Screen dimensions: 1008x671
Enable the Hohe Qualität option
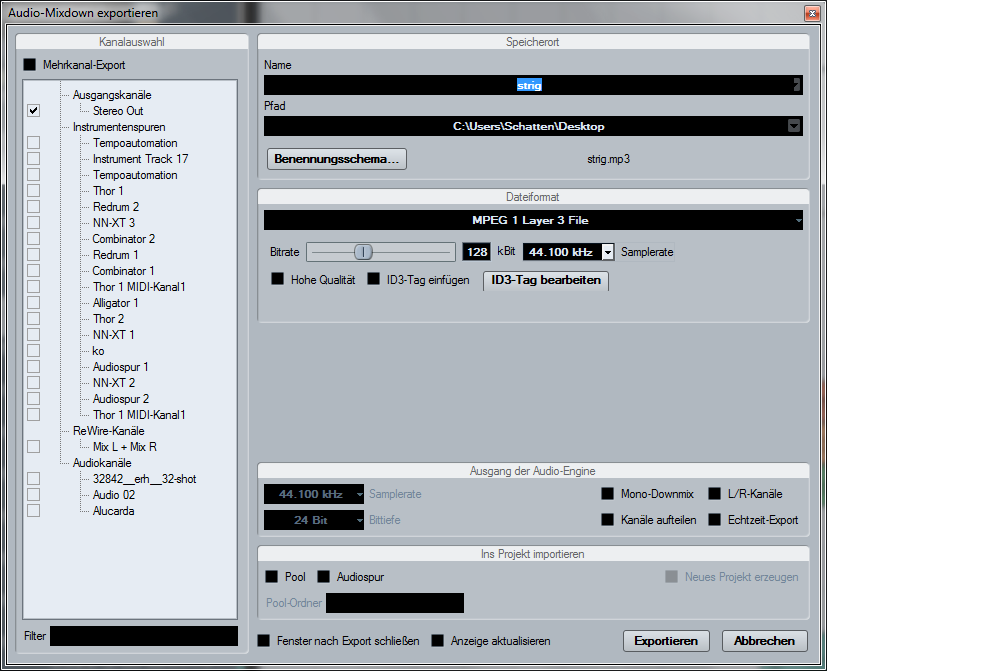click(x=278, y=280)
